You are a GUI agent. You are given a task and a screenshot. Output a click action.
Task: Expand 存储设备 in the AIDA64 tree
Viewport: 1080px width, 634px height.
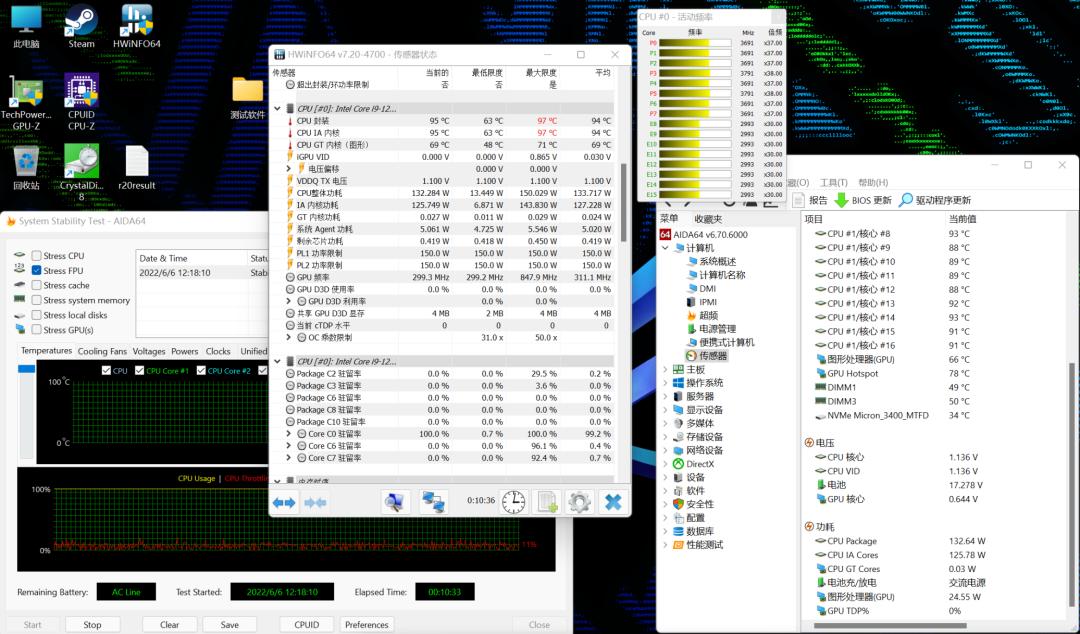pos(664,437)
